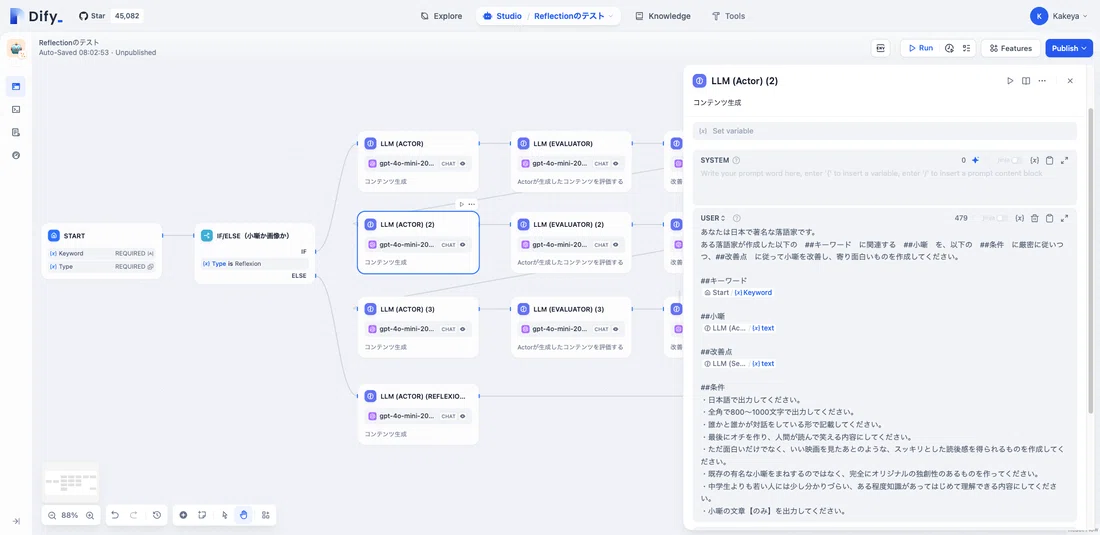Screen dimensions: 1100x535
Task: Copy the SYSTEM prompt content
Action: click(1049, 161)
